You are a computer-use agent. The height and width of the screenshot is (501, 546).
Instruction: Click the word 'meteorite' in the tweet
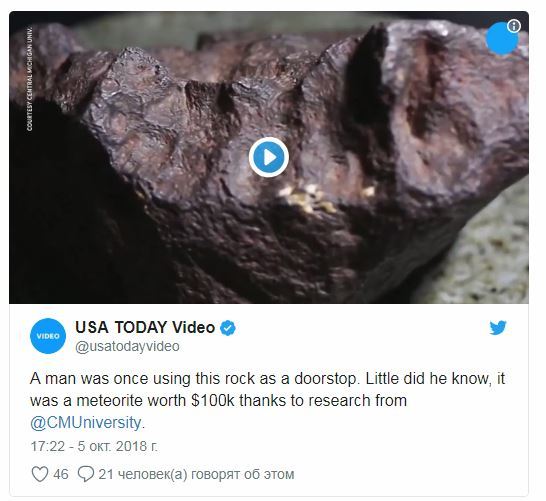coord(110,400)
